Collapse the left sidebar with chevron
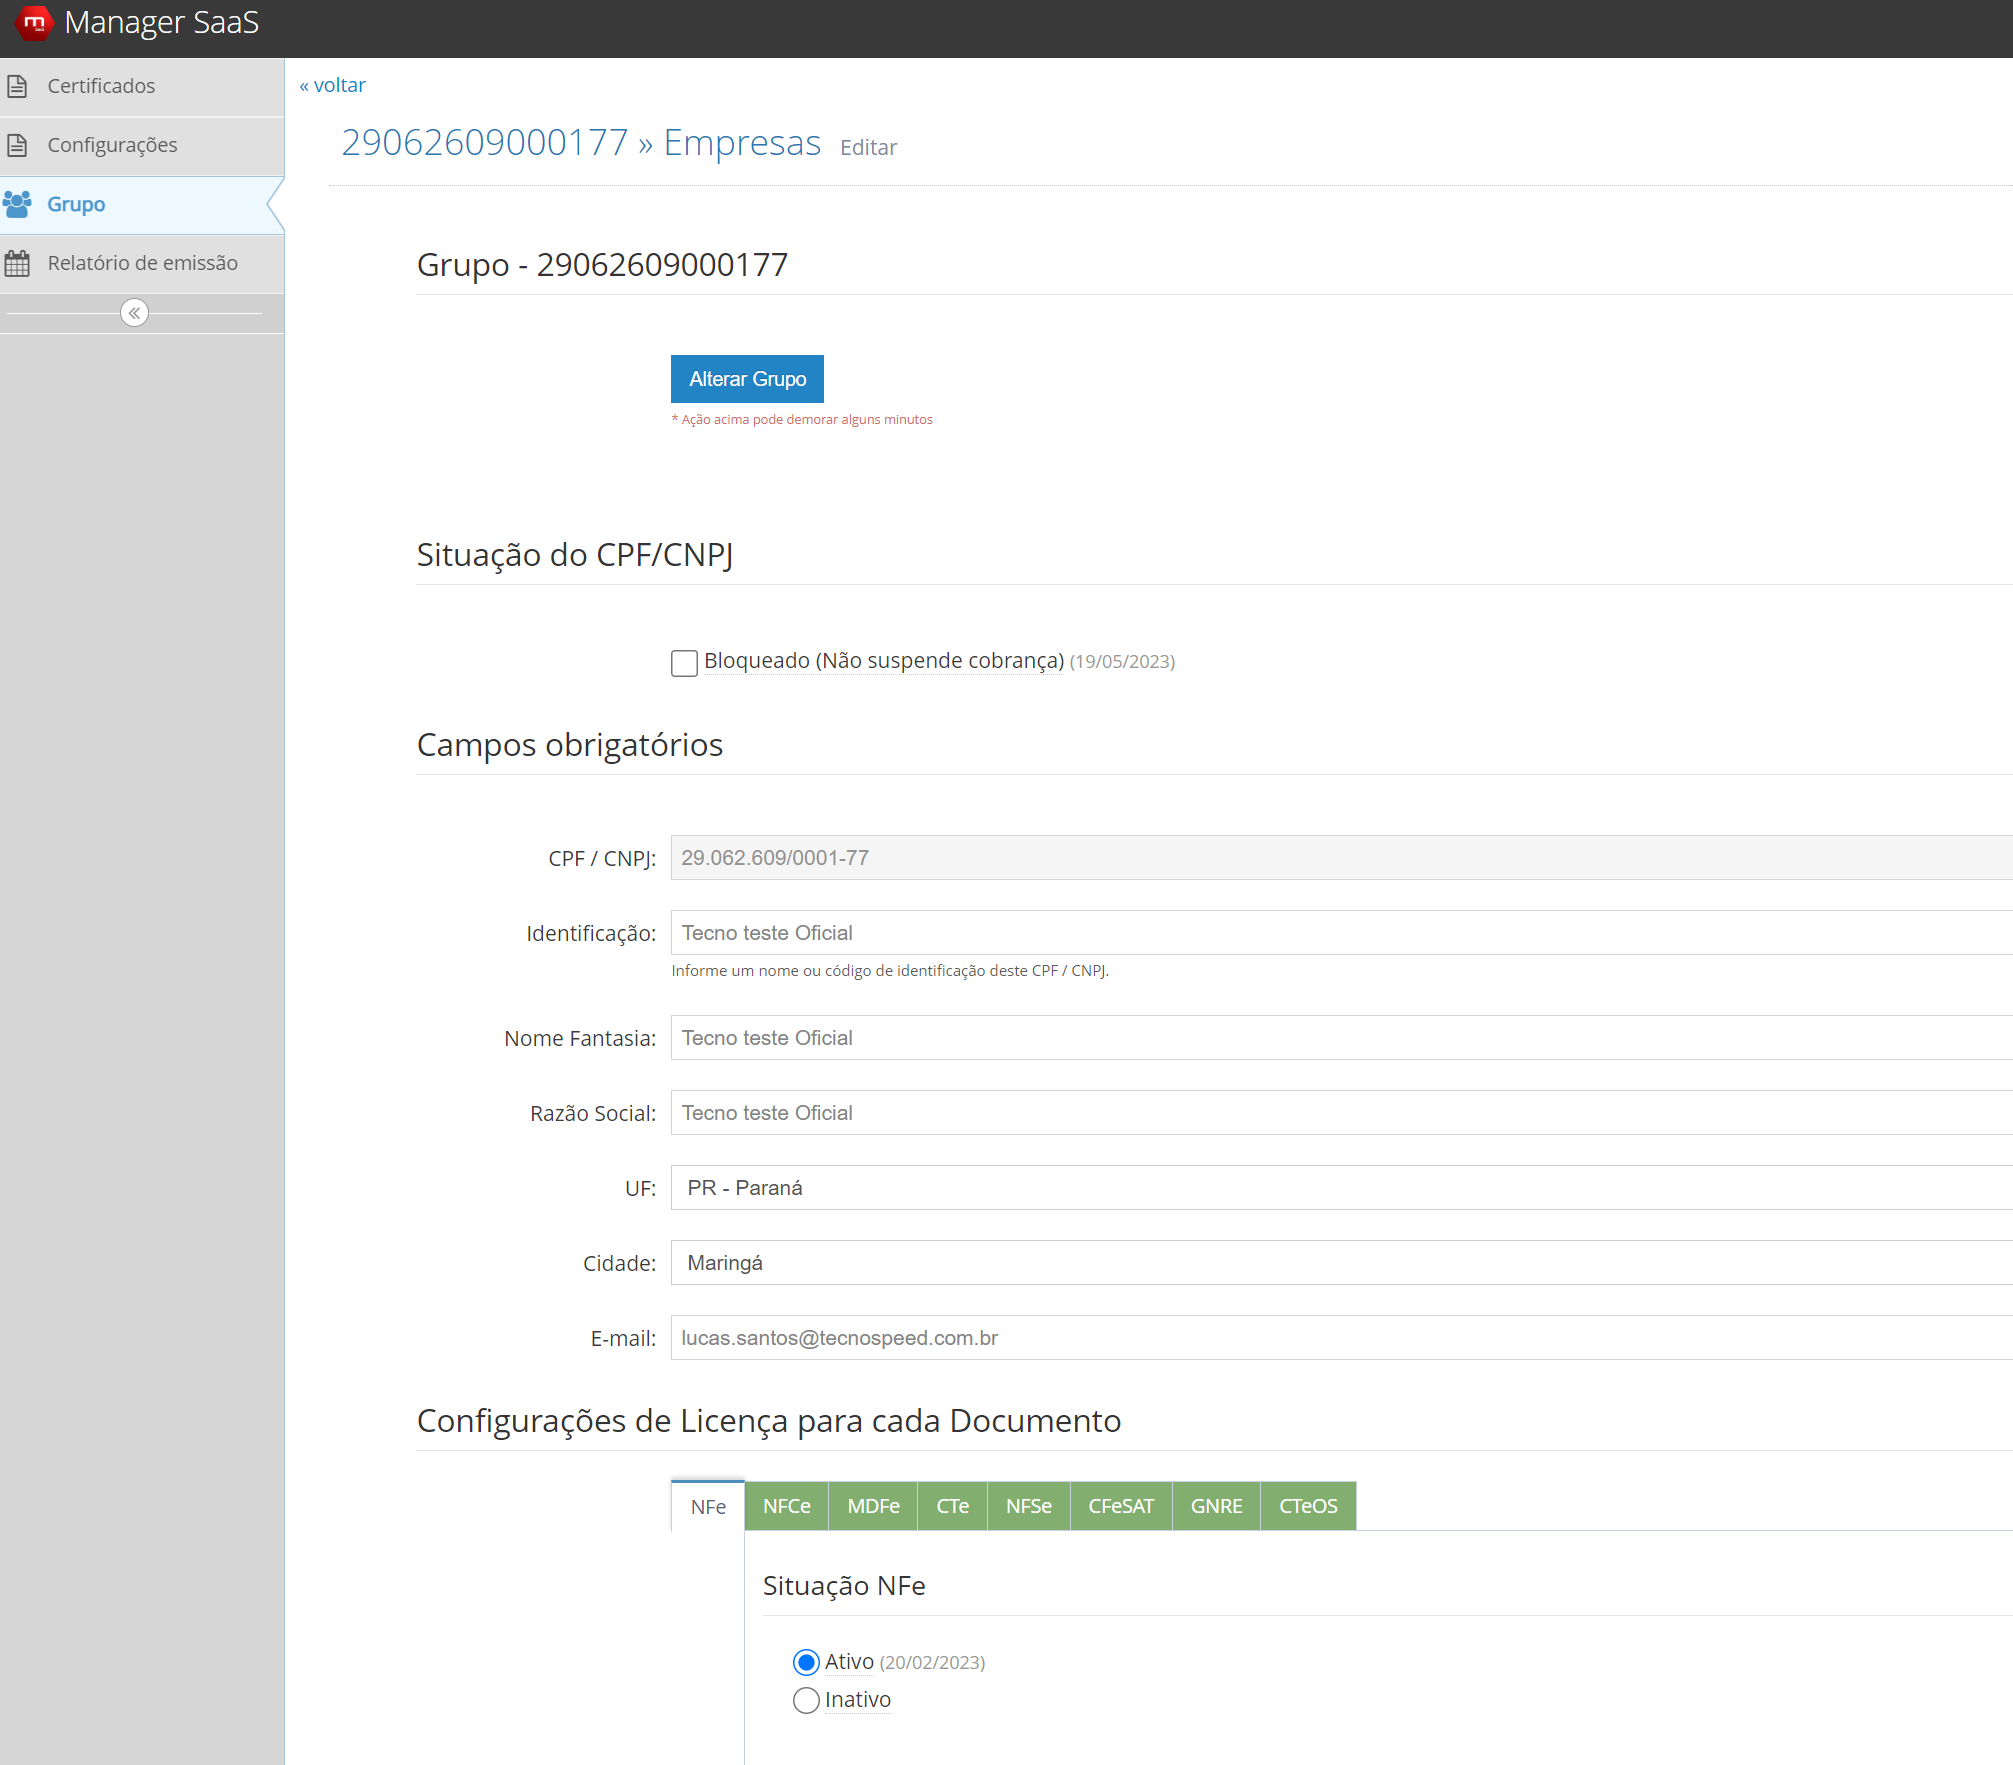This screenshot has width=2013, height=1765. (133, 312)
